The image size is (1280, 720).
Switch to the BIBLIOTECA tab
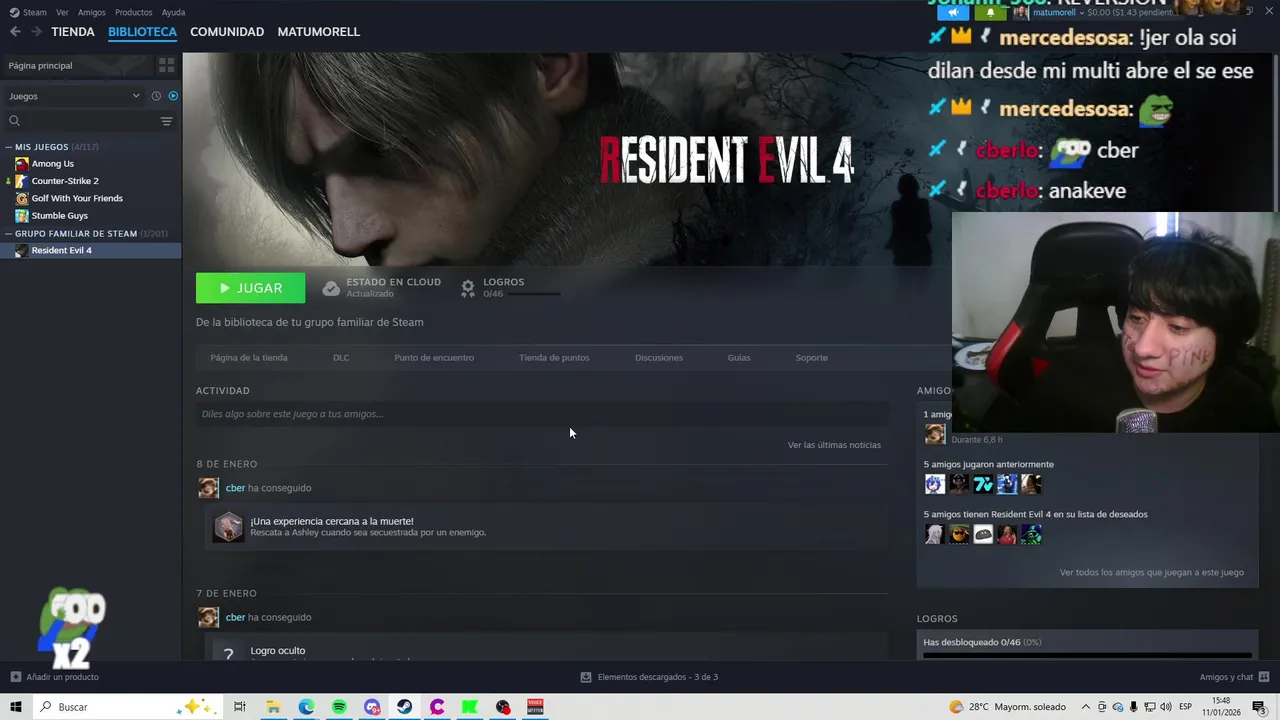tap(142, 32)
